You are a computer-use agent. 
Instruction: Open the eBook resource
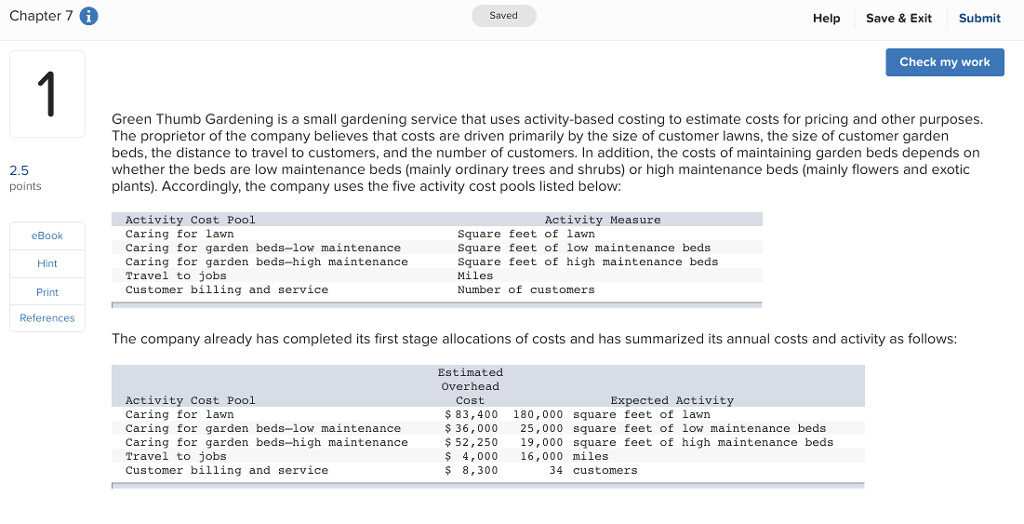pyautogui.click(x=47, y=235)
